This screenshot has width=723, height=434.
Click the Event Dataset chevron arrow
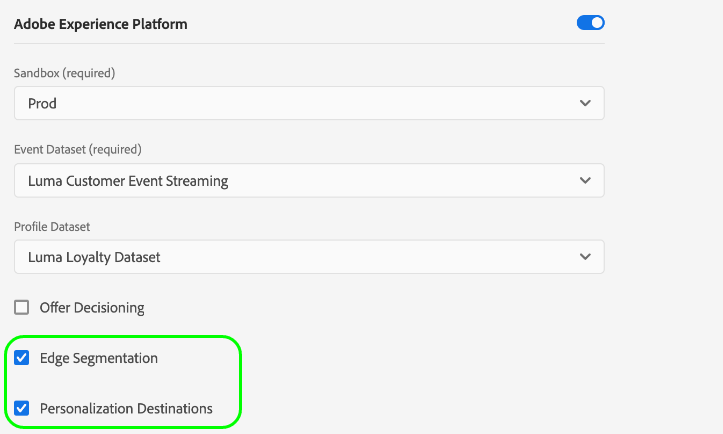585,181
